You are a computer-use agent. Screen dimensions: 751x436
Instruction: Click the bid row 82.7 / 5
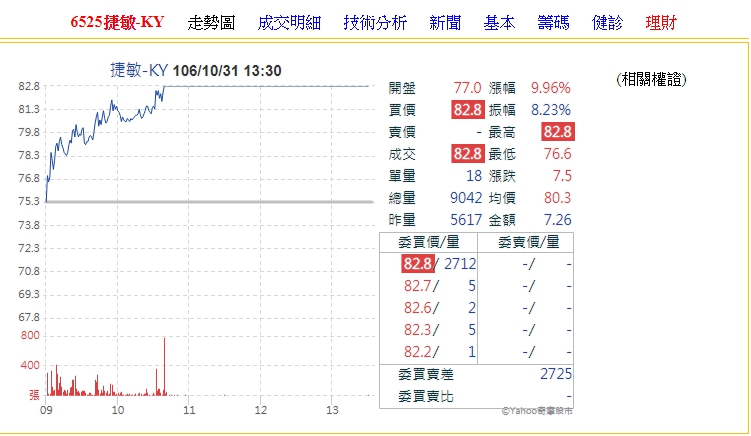click(x=440, y=286)
